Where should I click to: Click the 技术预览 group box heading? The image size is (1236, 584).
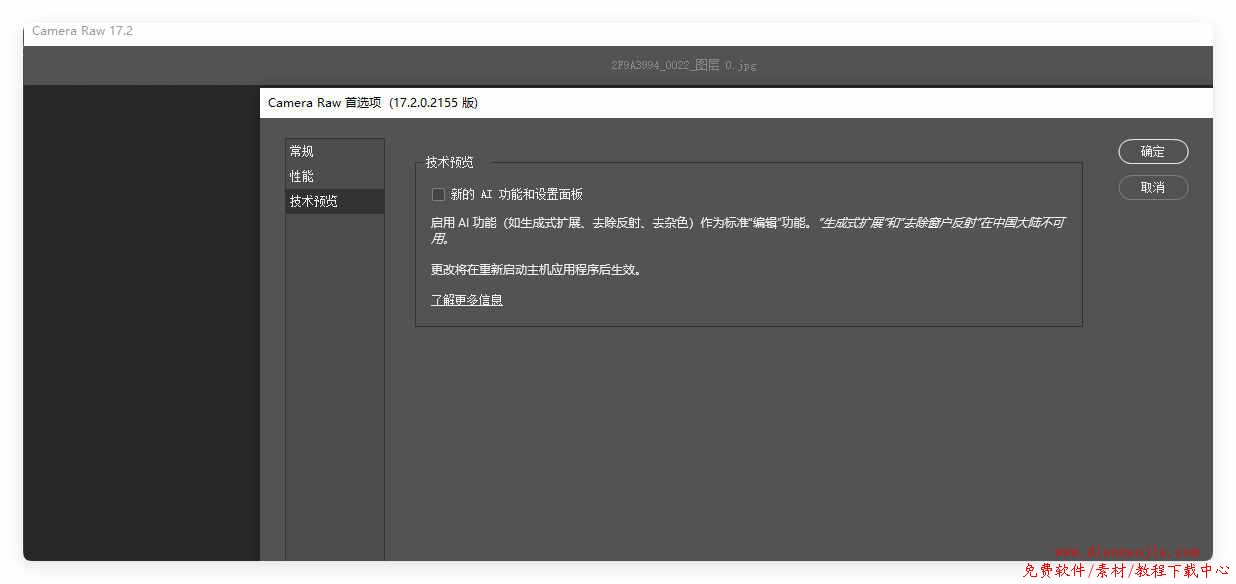click(450, 162)
